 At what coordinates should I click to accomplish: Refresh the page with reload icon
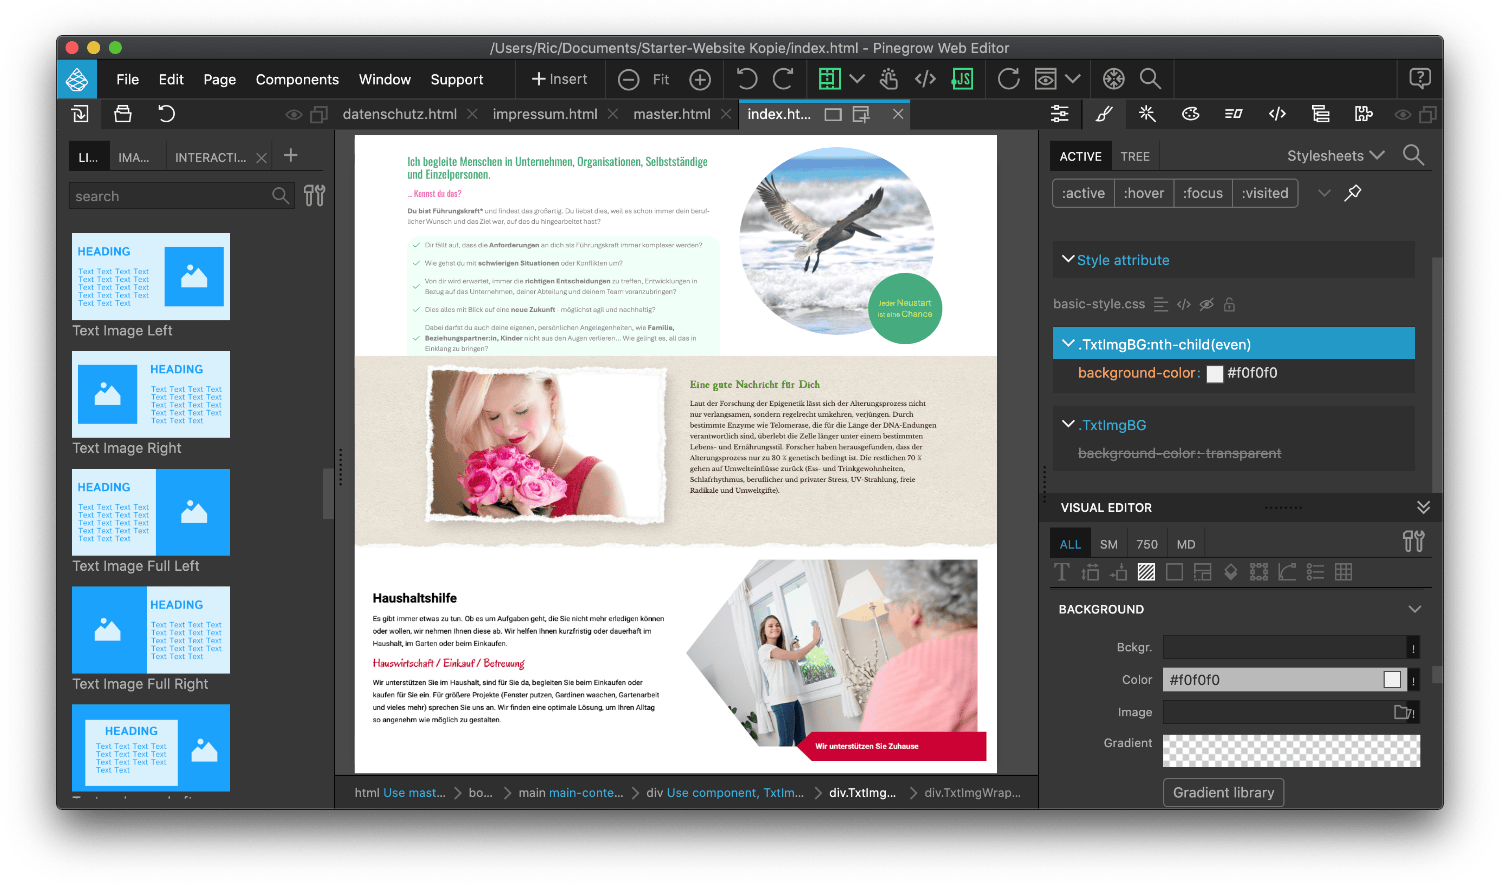tap(1009, 79)
